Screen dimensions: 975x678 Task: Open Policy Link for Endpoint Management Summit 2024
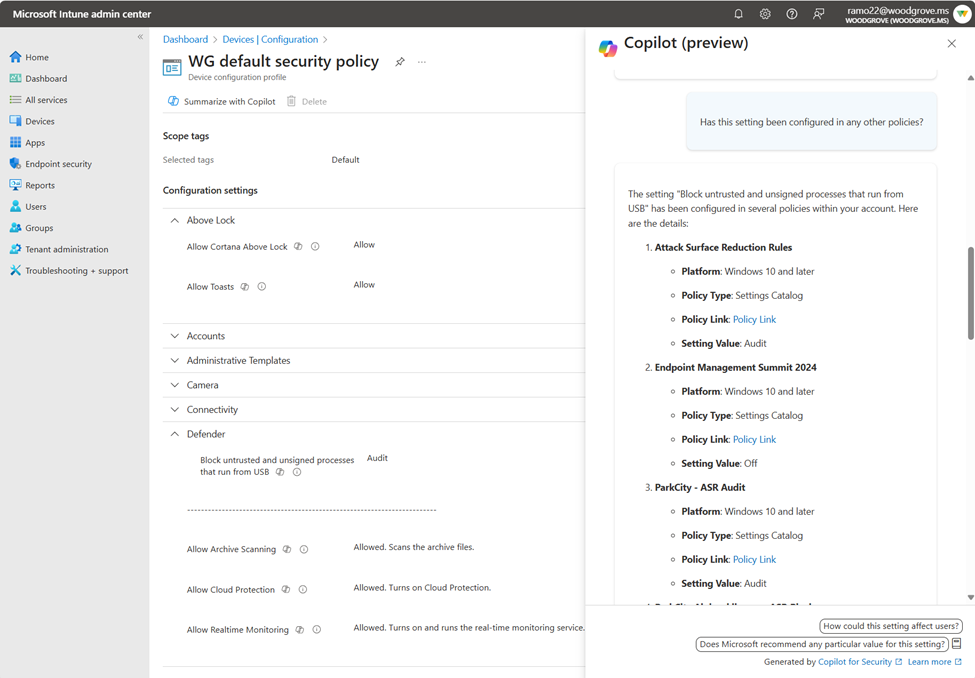(x=754, y=440)
